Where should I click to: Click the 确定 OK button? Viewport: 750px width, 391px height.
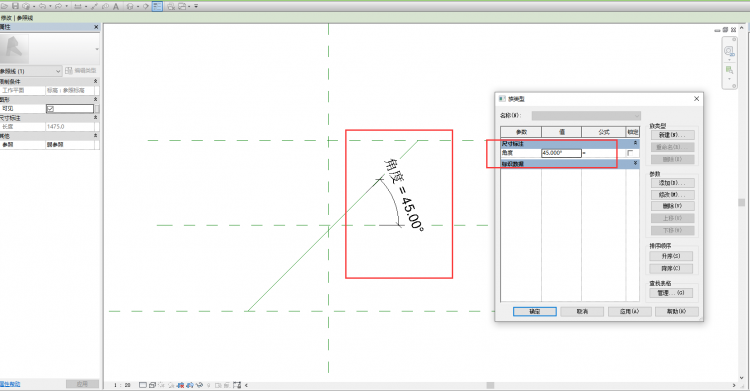[x=535, y=312]
